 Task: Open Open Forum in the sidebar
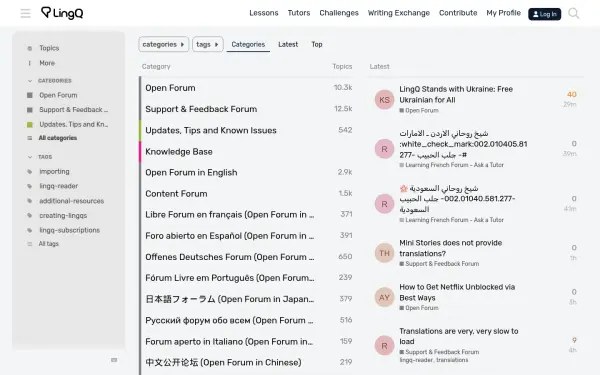(x=58, y=95)
